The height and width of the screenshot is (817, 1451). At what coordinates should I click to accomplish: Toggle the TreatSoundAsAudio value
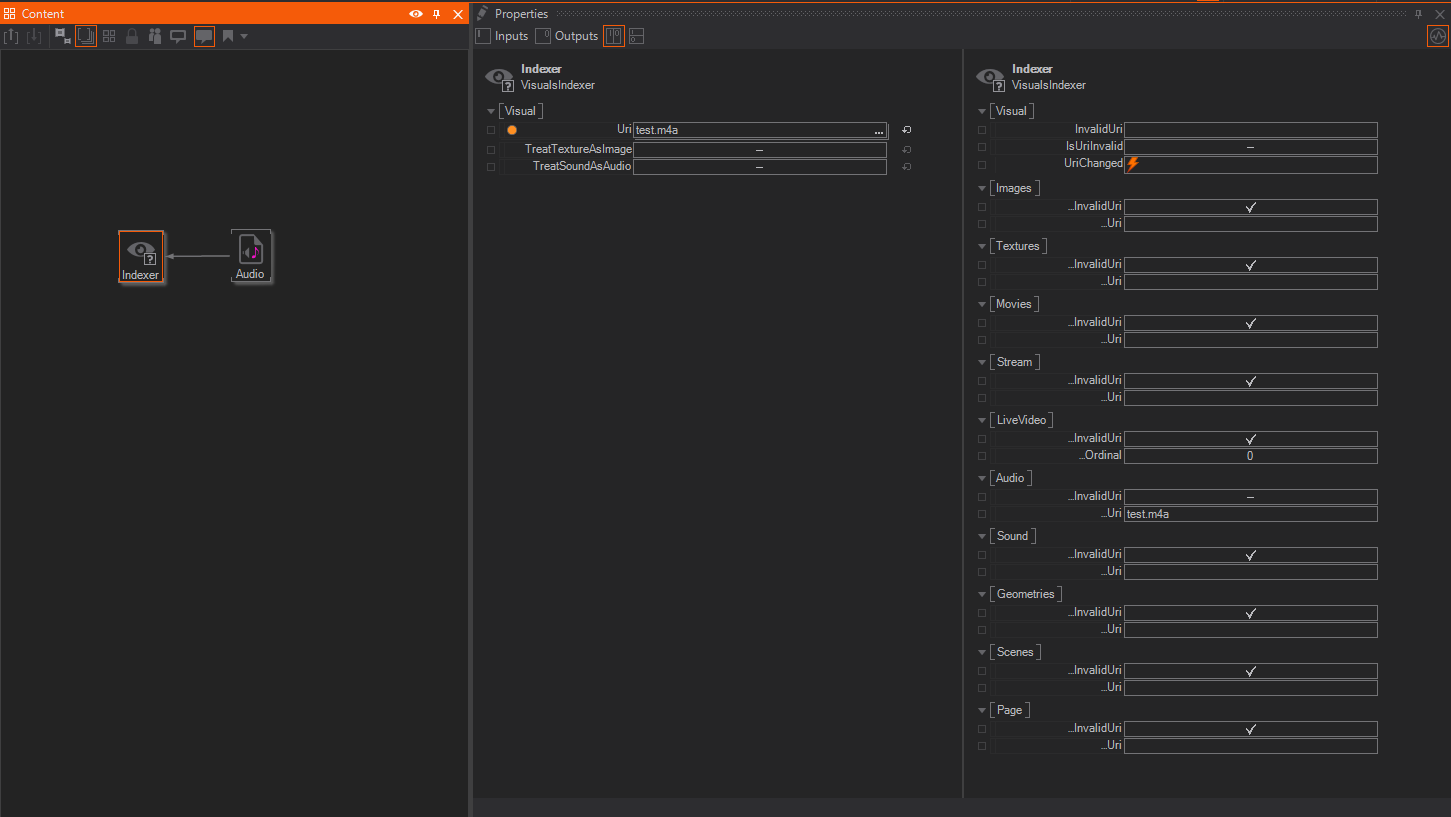[759, 167]
